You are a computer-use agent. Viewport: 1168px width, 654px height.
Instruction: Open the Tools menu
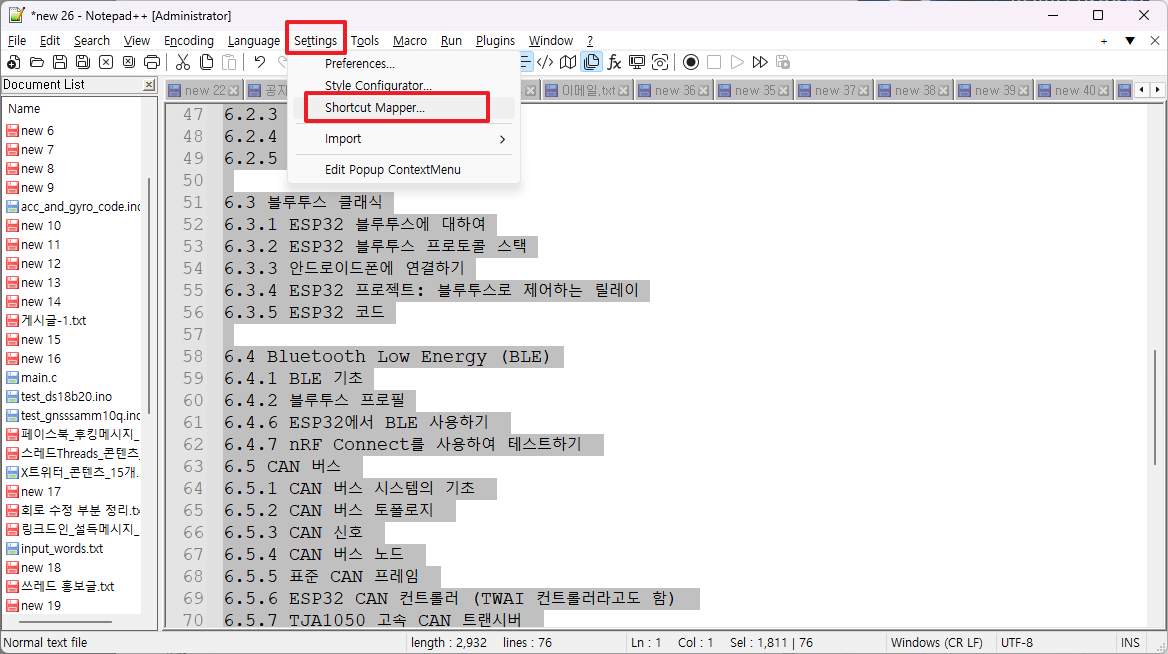tap(365, 41)
